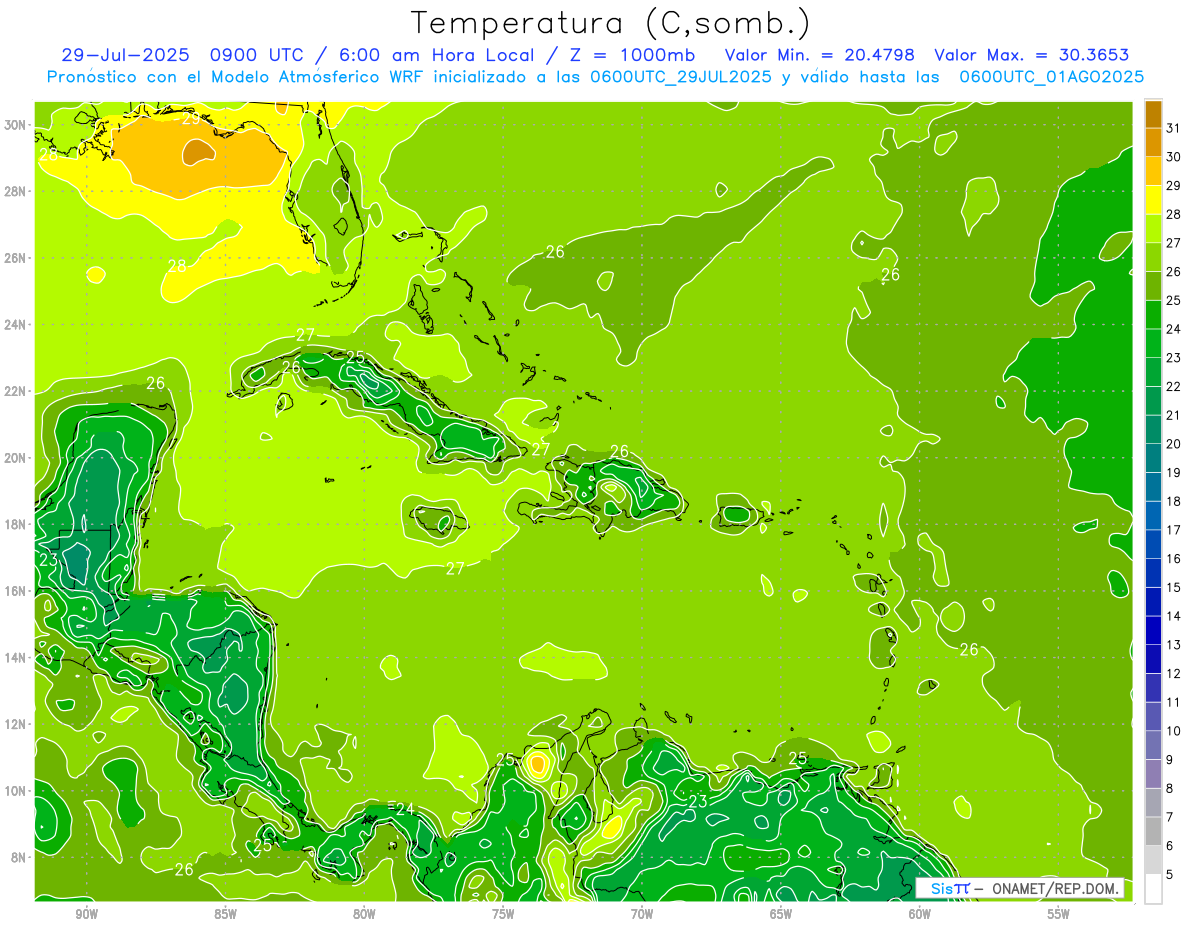Click the '22N' latitude label

pyautogui.click(x=14, y=391)
